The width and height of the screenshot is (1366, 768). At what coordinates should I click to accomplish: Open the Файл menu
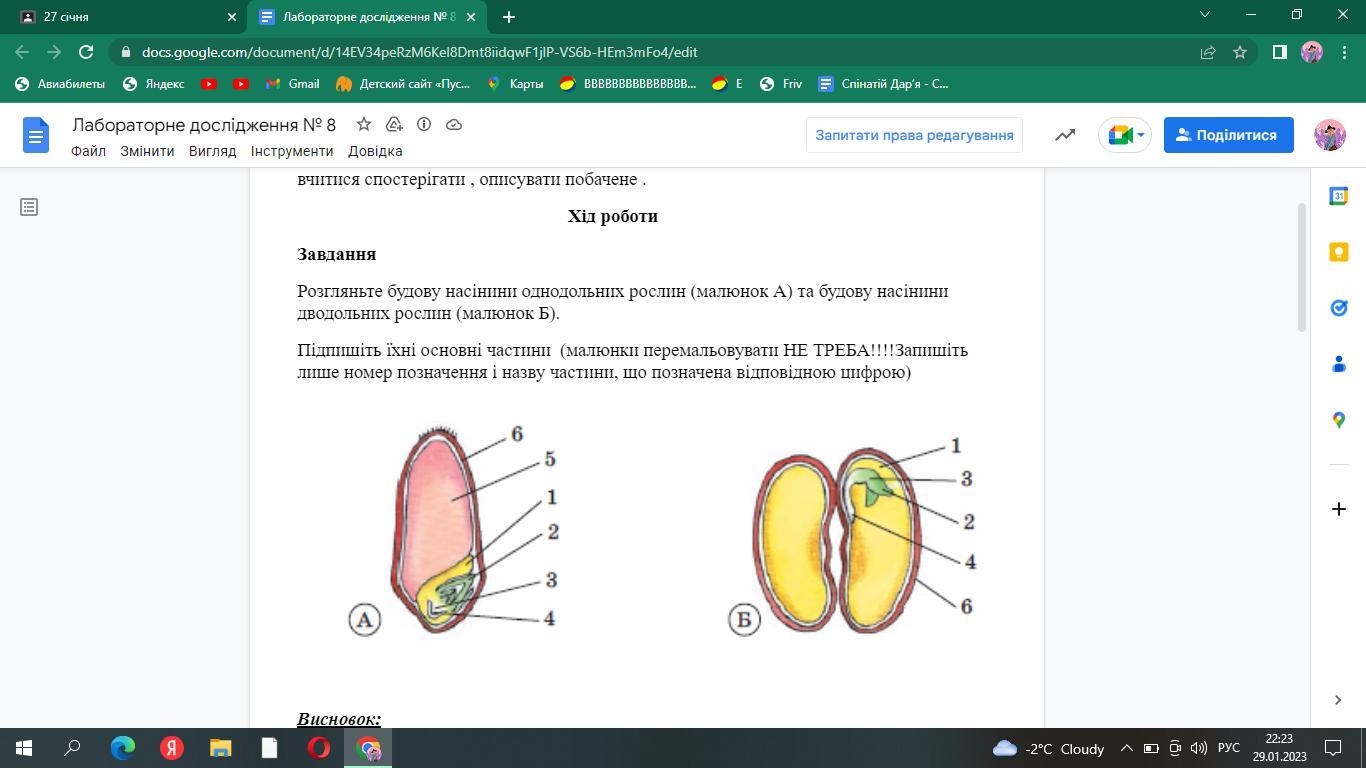pos(88,151)
